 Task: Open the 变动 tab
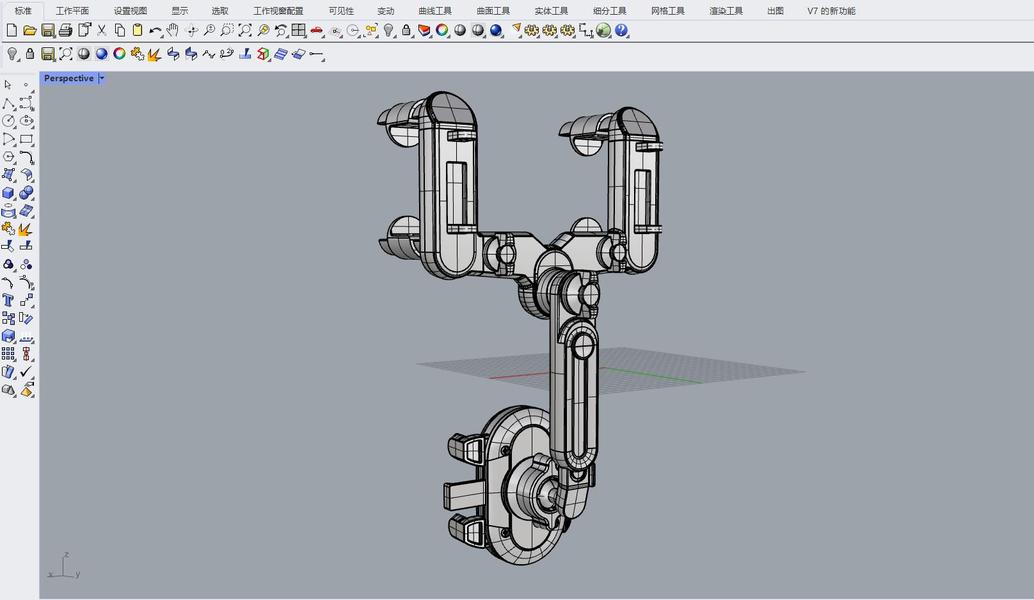pyautogui.click(x=386, y=11)
